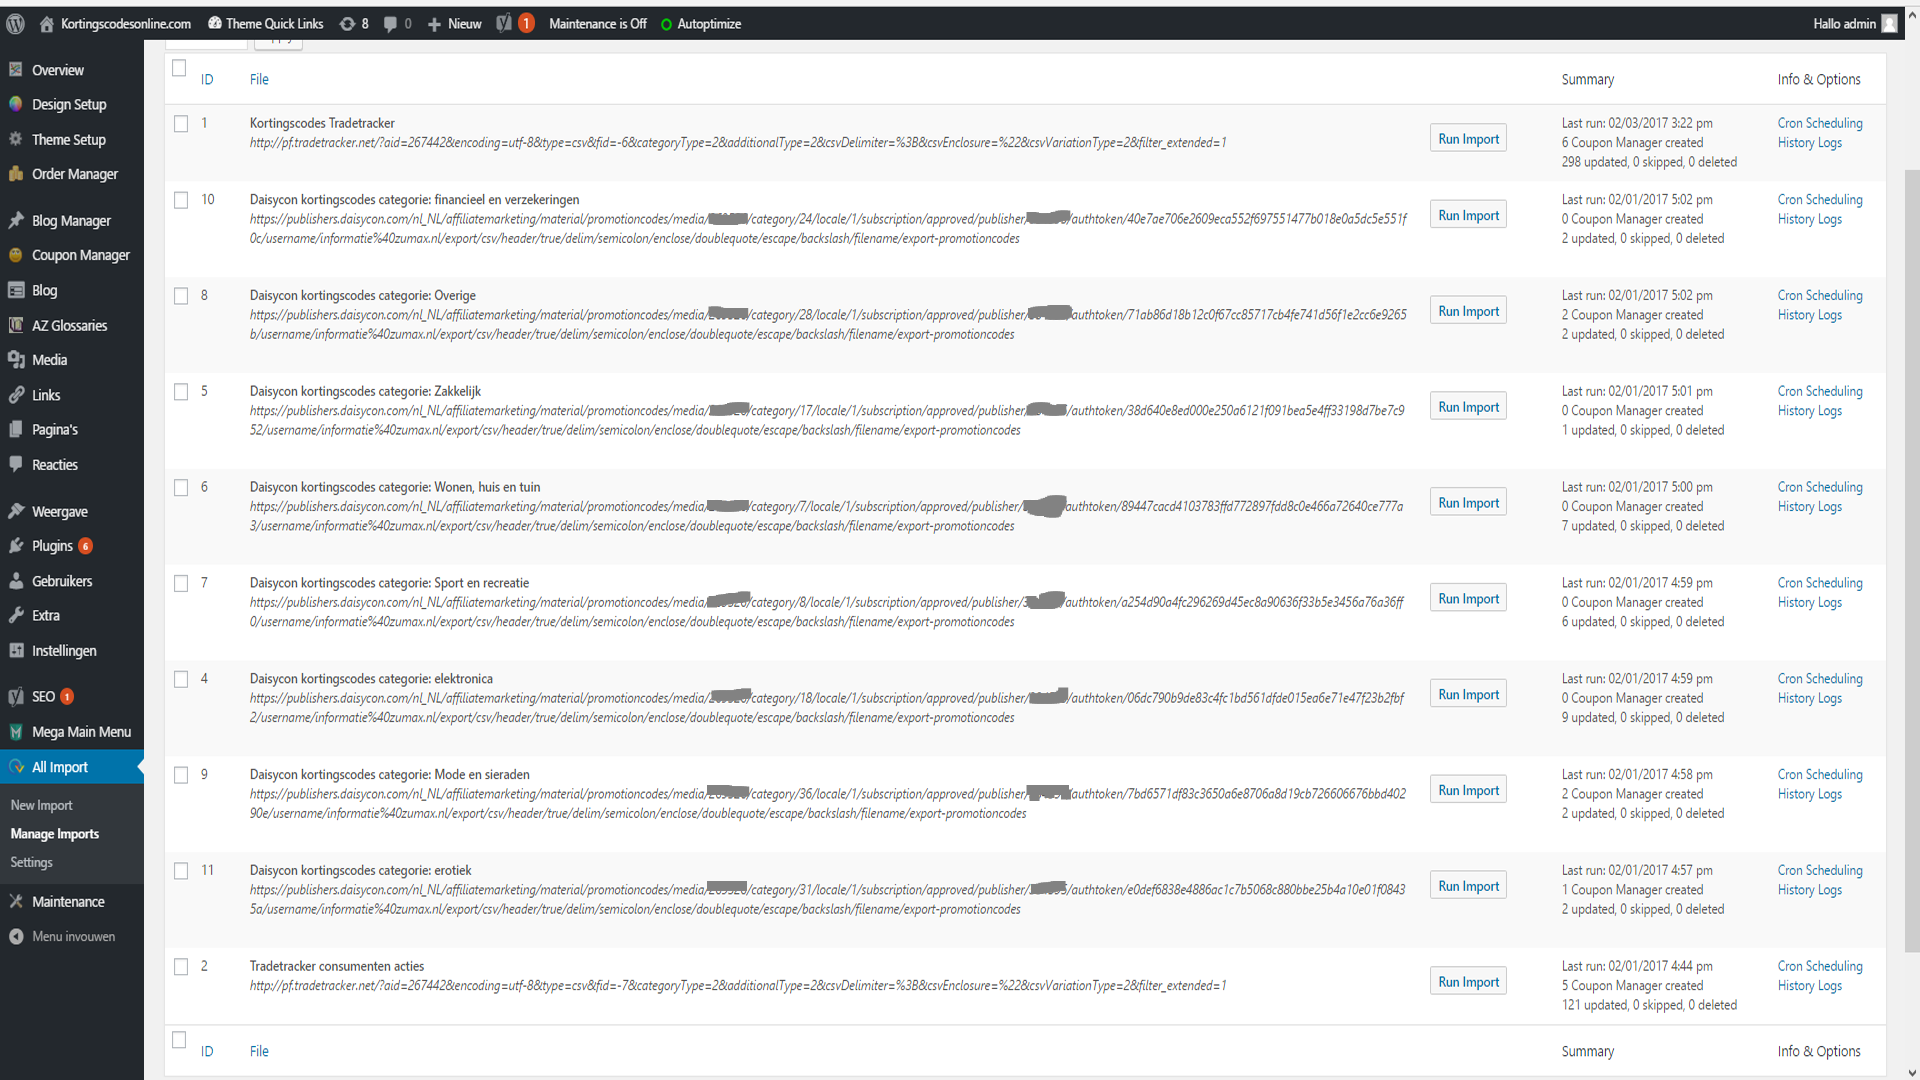Click the Order Manager icon
The height and width of the screenshot is (1080, 1920).
point(16,174)
